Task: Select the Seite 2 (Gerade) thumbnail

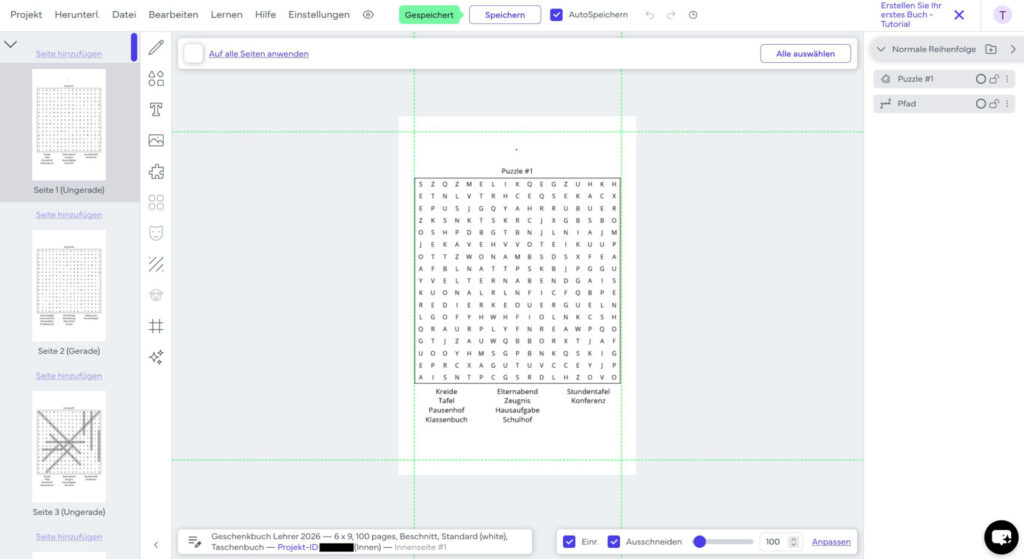Action: [69, 285]
